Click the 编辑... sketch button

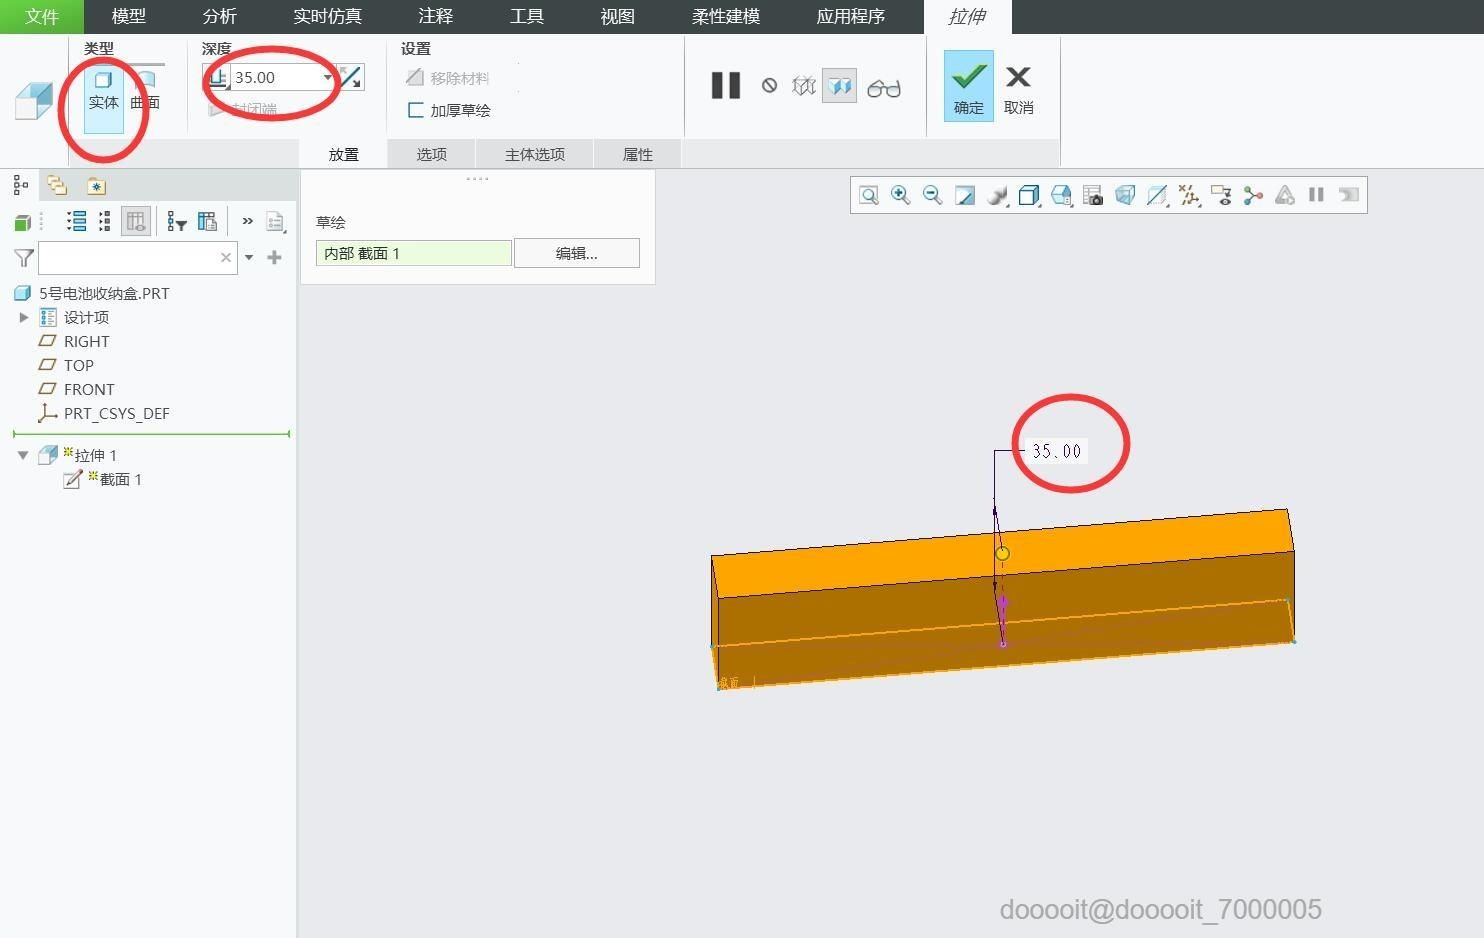(577, 253)
